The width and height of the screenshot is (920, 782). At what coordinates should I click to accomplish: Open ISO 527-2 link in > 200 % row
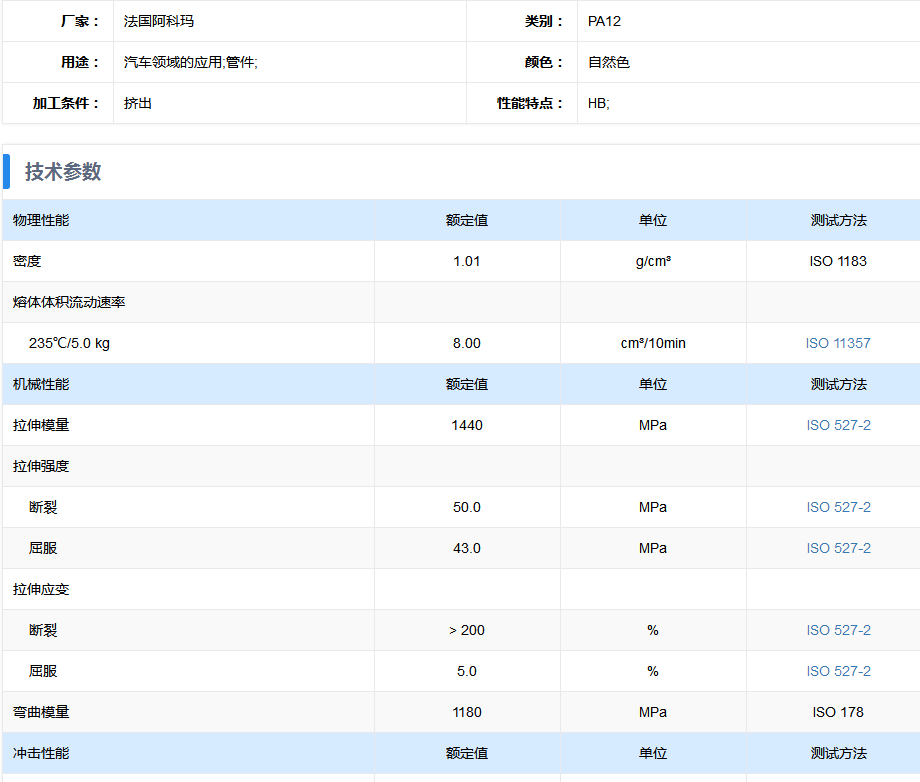tap(838, 630)
